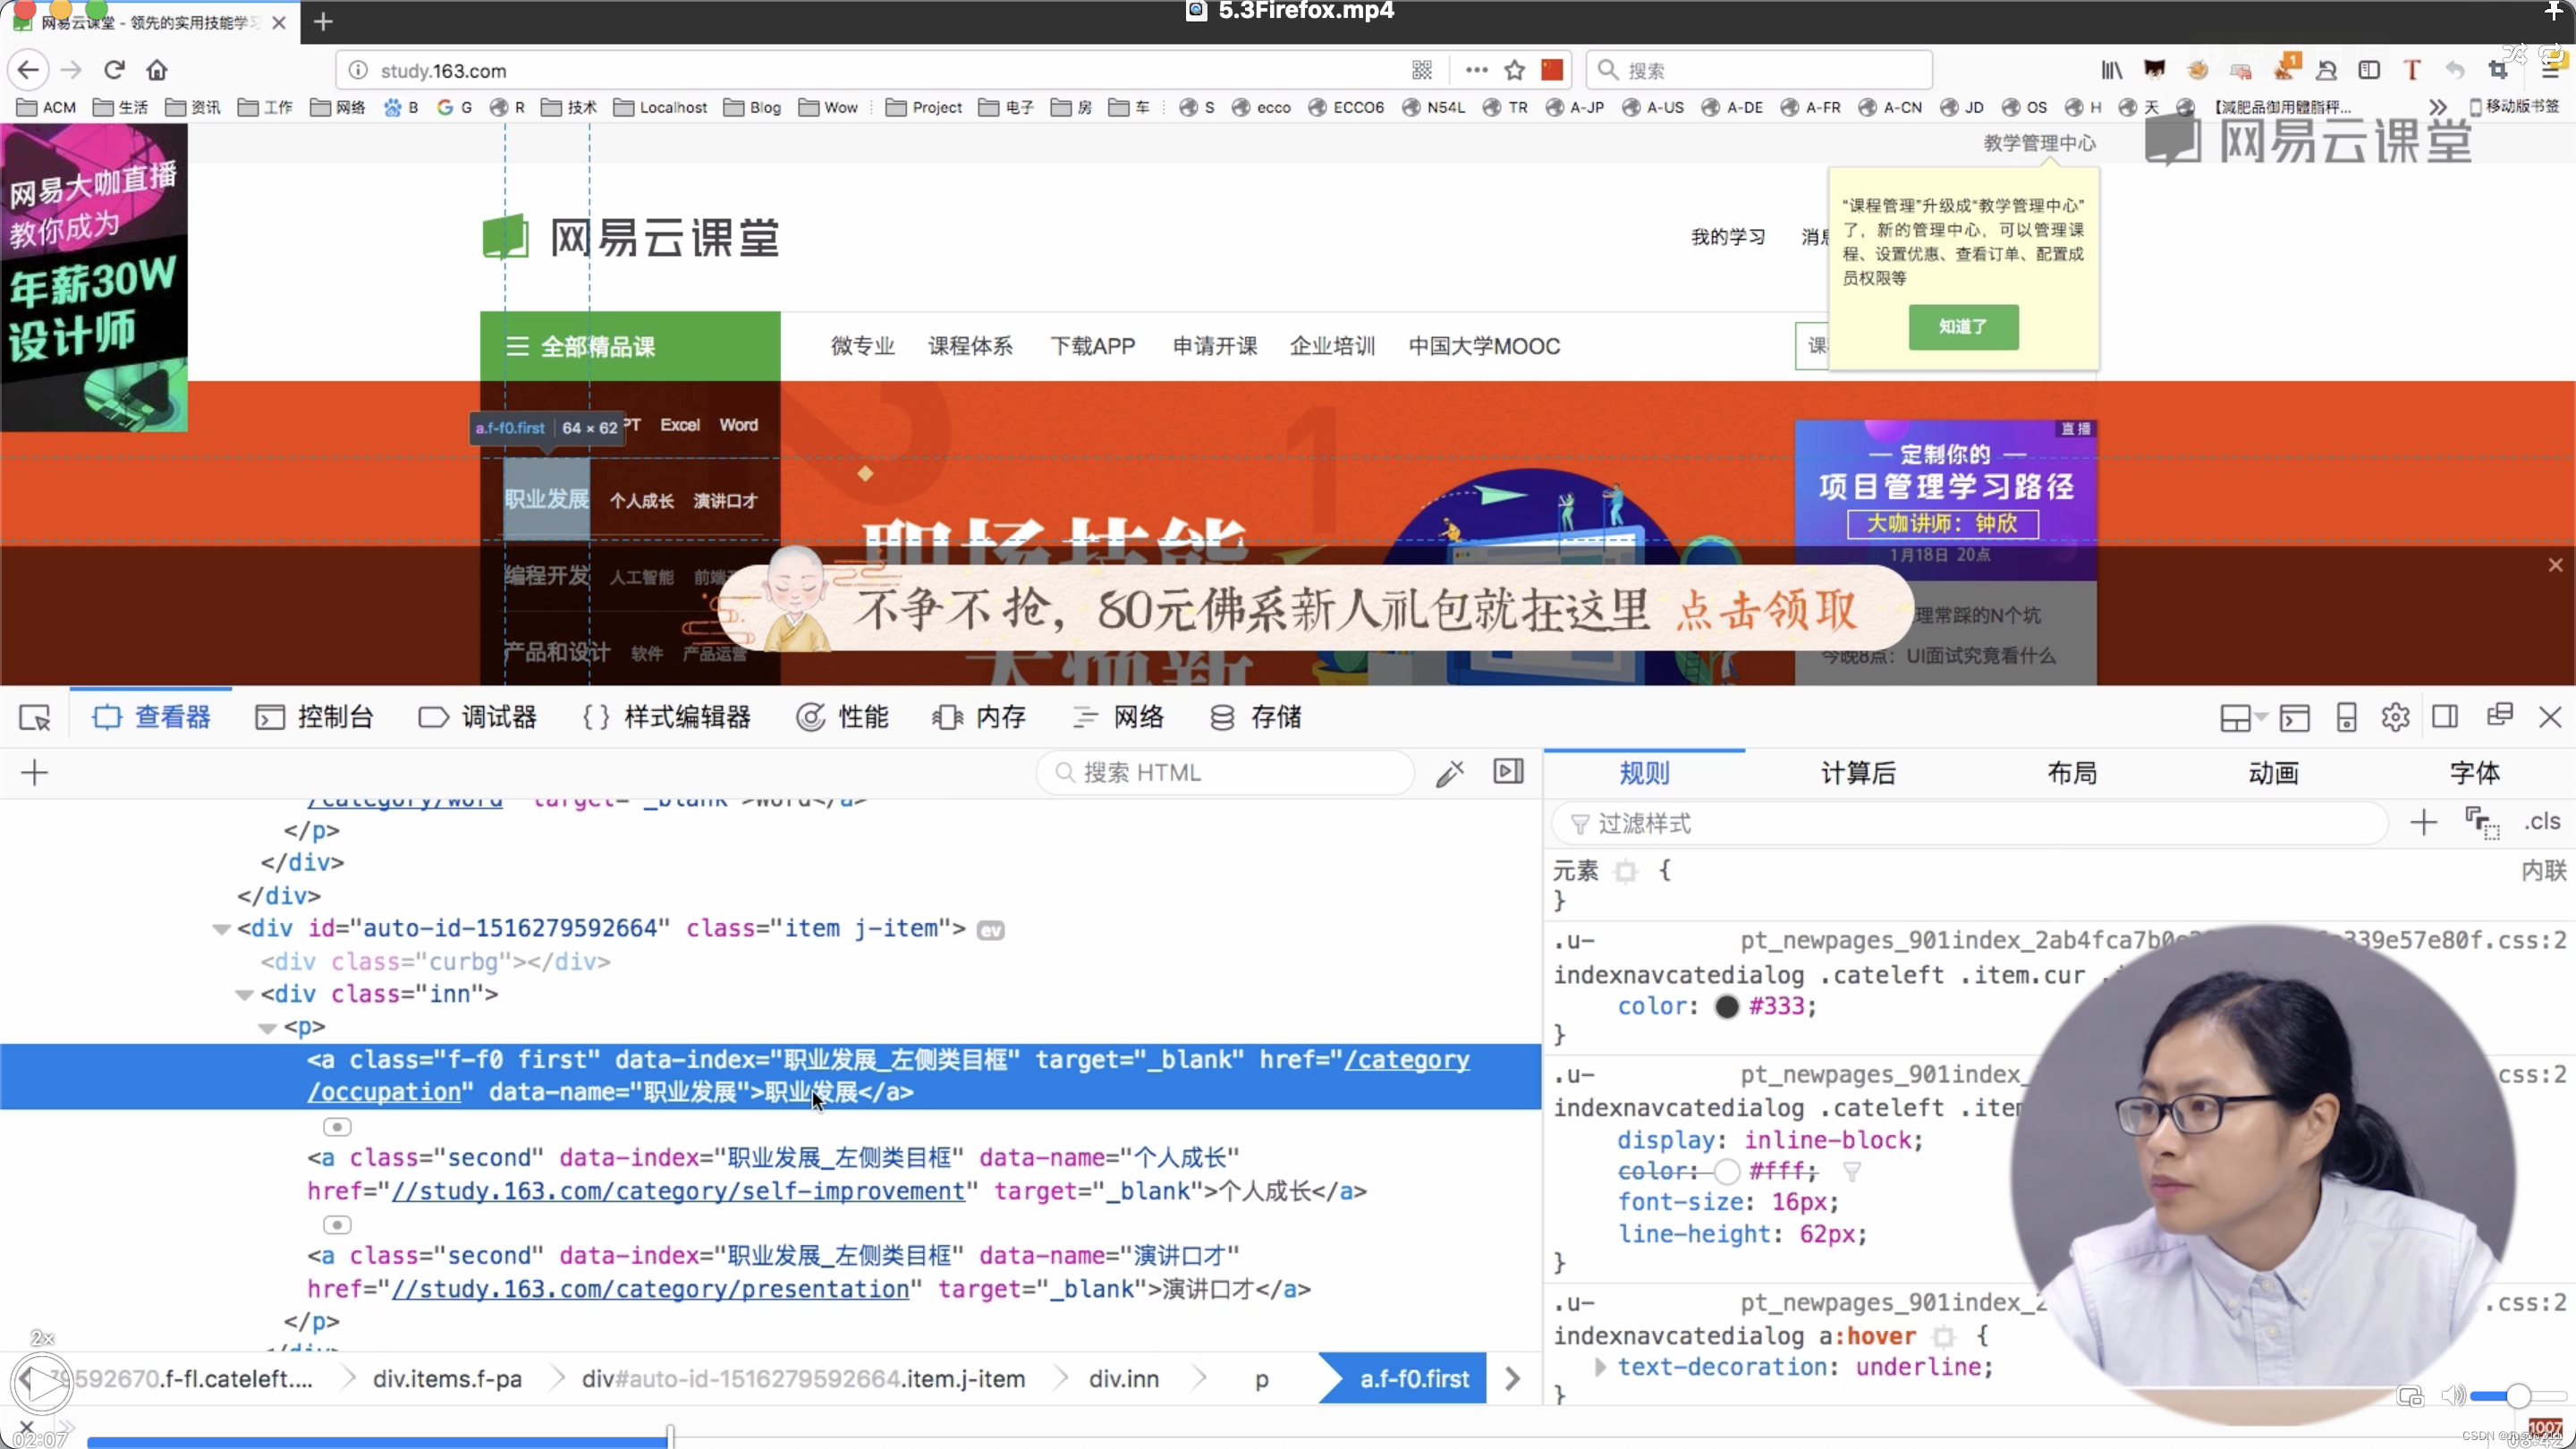Click the eyedropper color picker icon
This screenshot has width=2576, height=1449.
(1449, 772)
